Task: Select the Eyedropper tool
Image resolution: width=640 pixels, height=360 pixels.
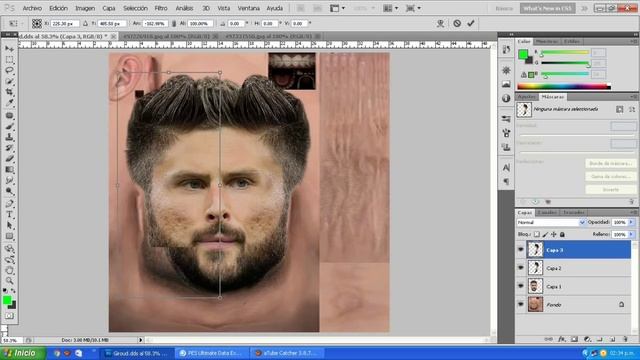Action: point(9,103)
